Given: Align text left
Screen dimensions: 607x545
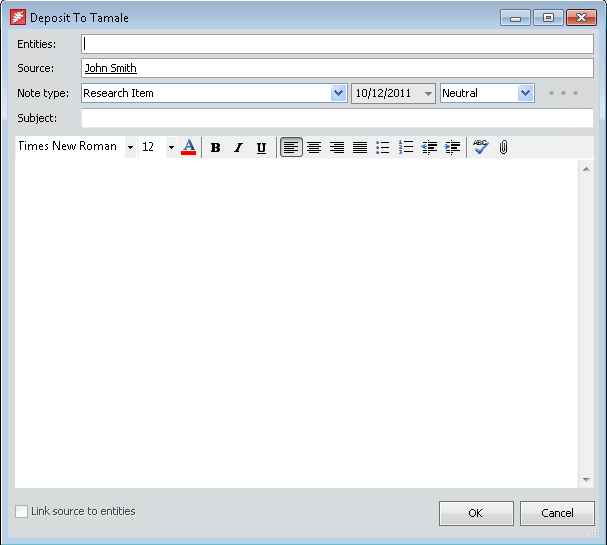Looking at the screenshot, I should pyautogui.click(x=291, y=147).
